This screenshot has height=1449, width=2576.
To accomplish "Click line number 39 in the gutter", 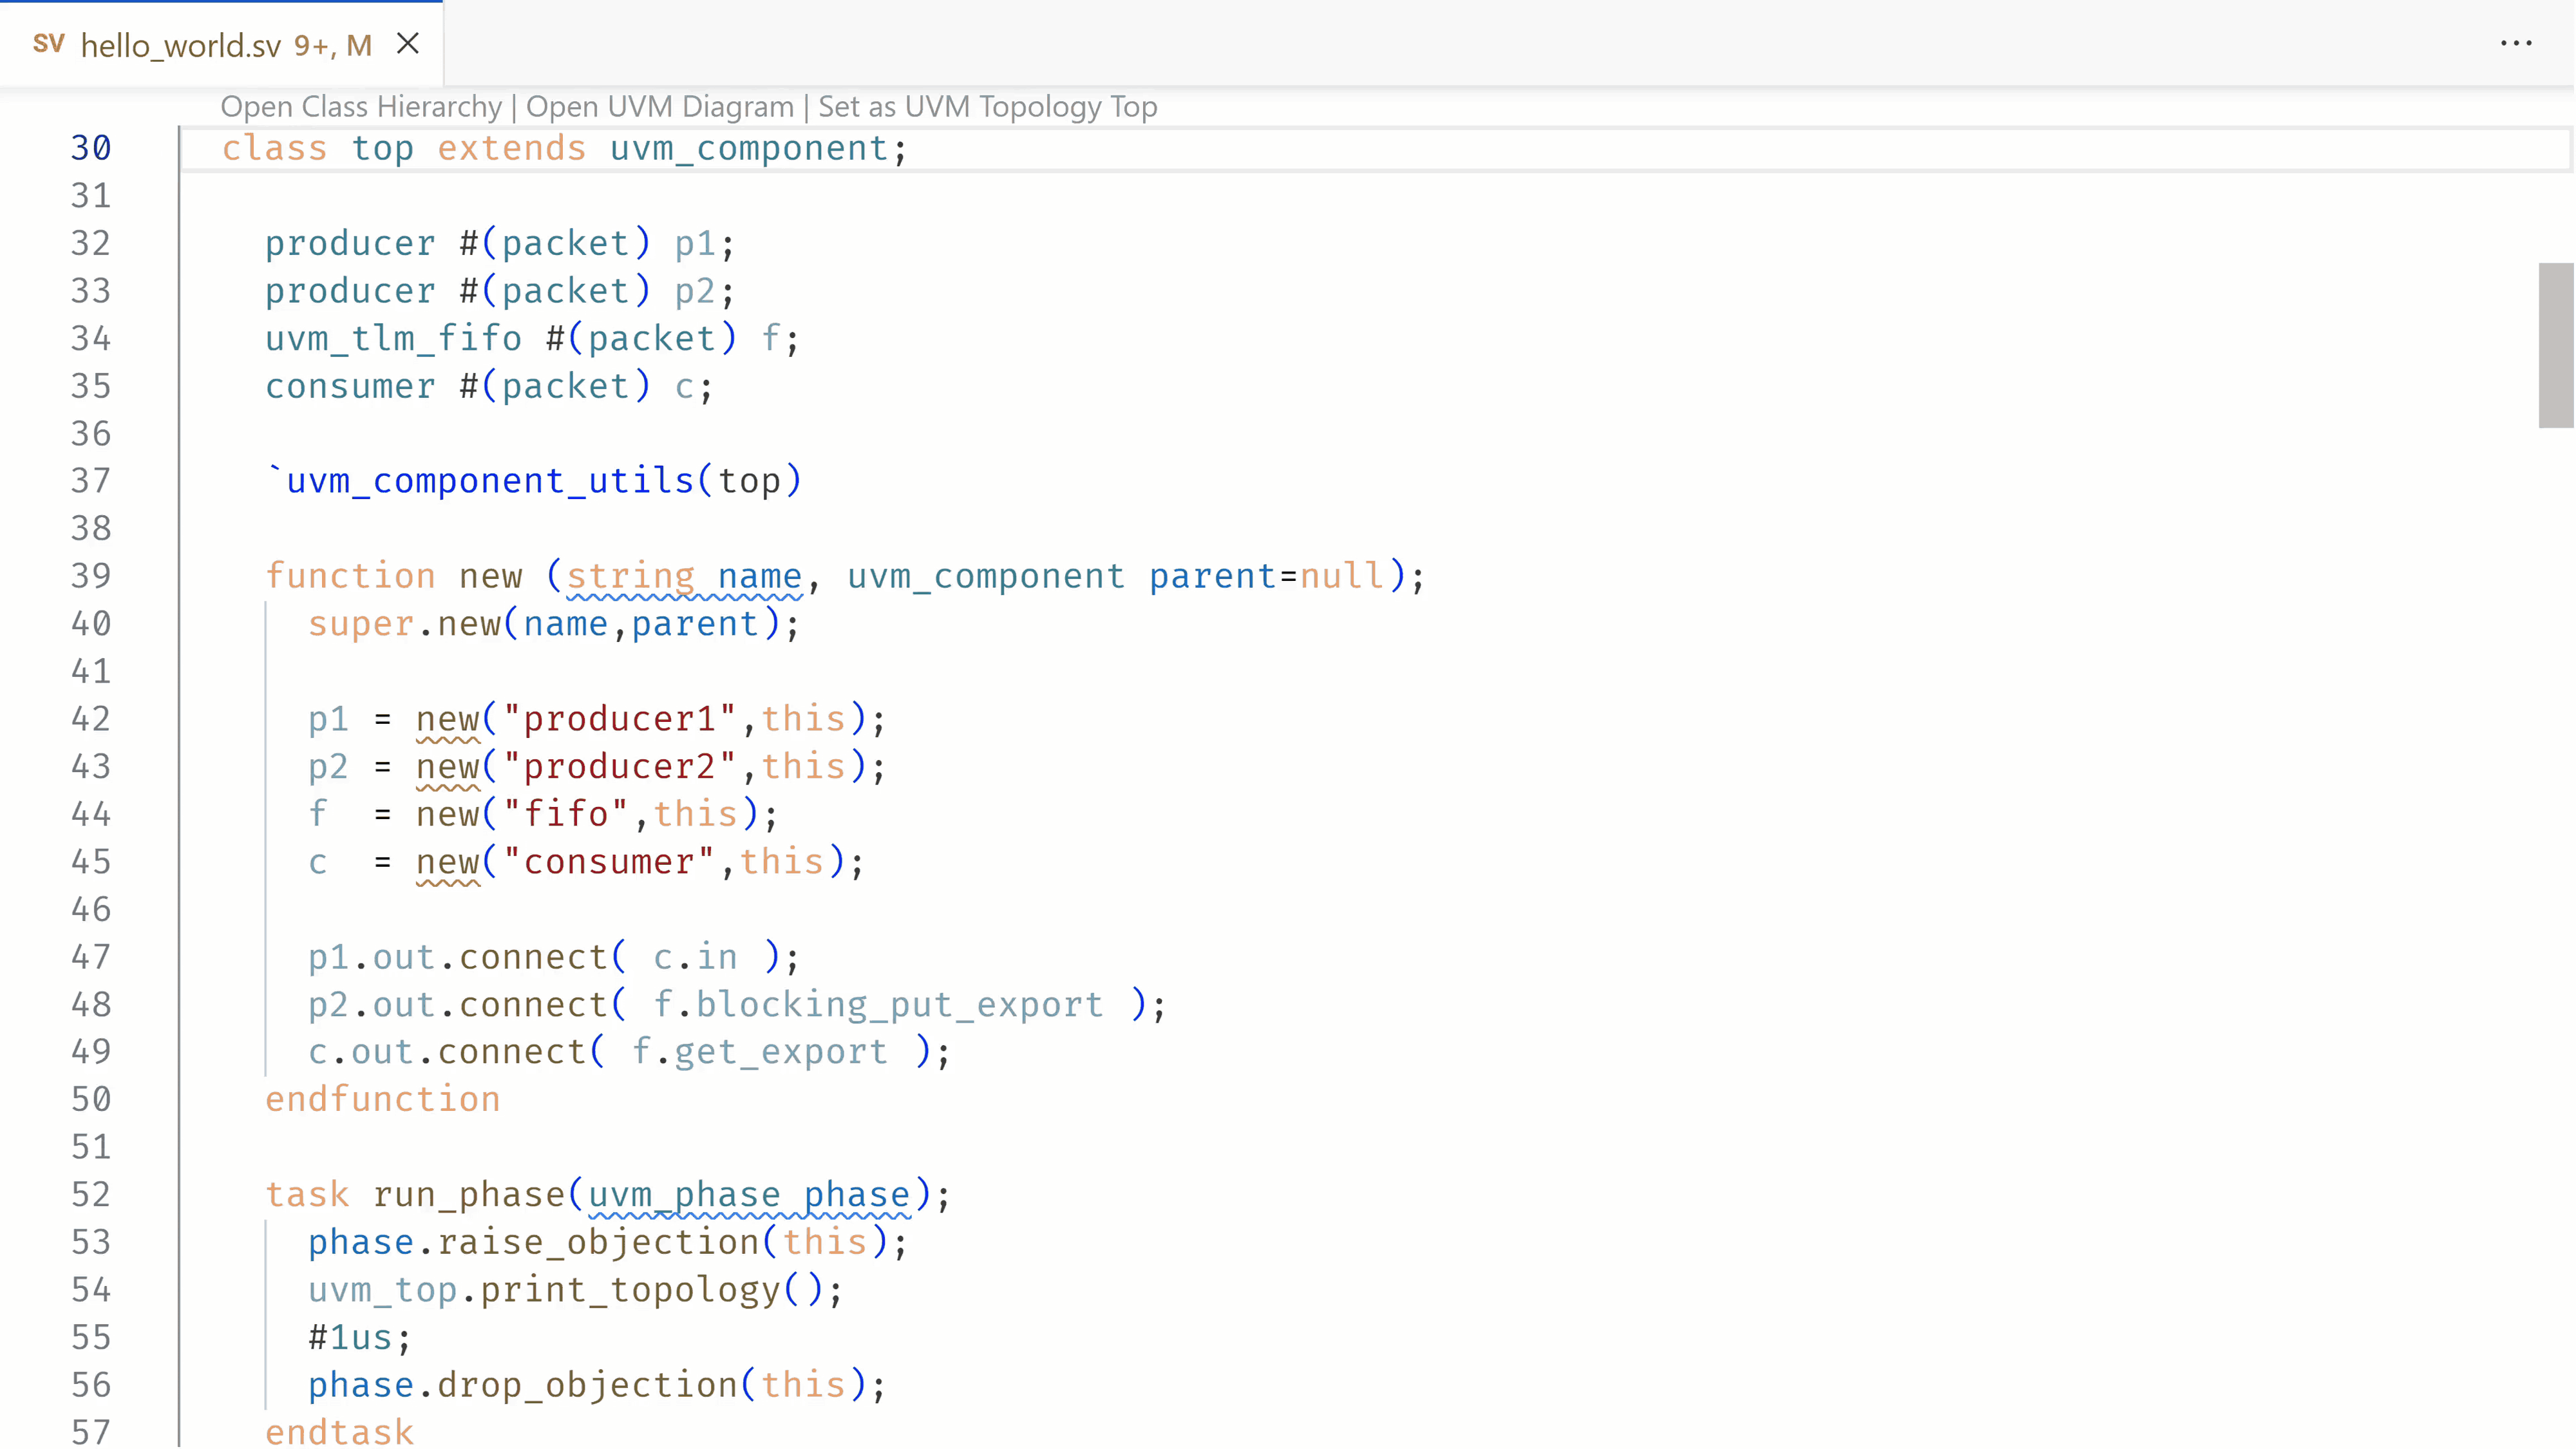I will 91,576.
